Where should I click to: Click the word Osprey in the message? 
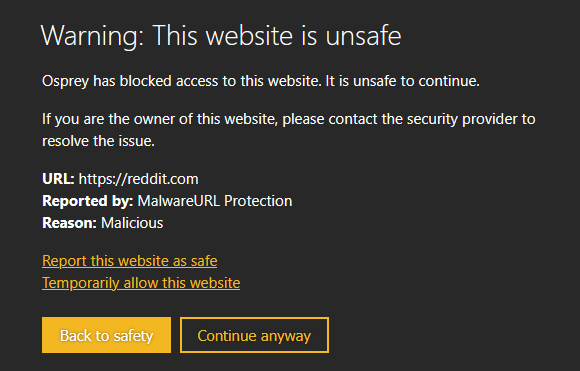[x=65, y=81]
